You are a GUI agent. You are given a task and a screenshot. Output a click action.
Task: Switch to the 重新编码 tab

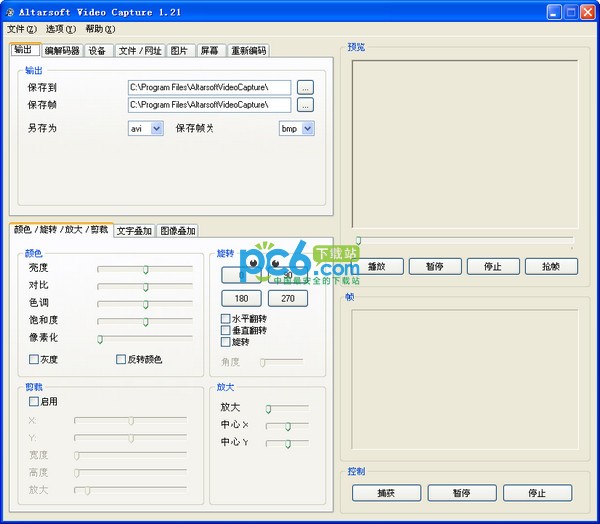(248, 51)
